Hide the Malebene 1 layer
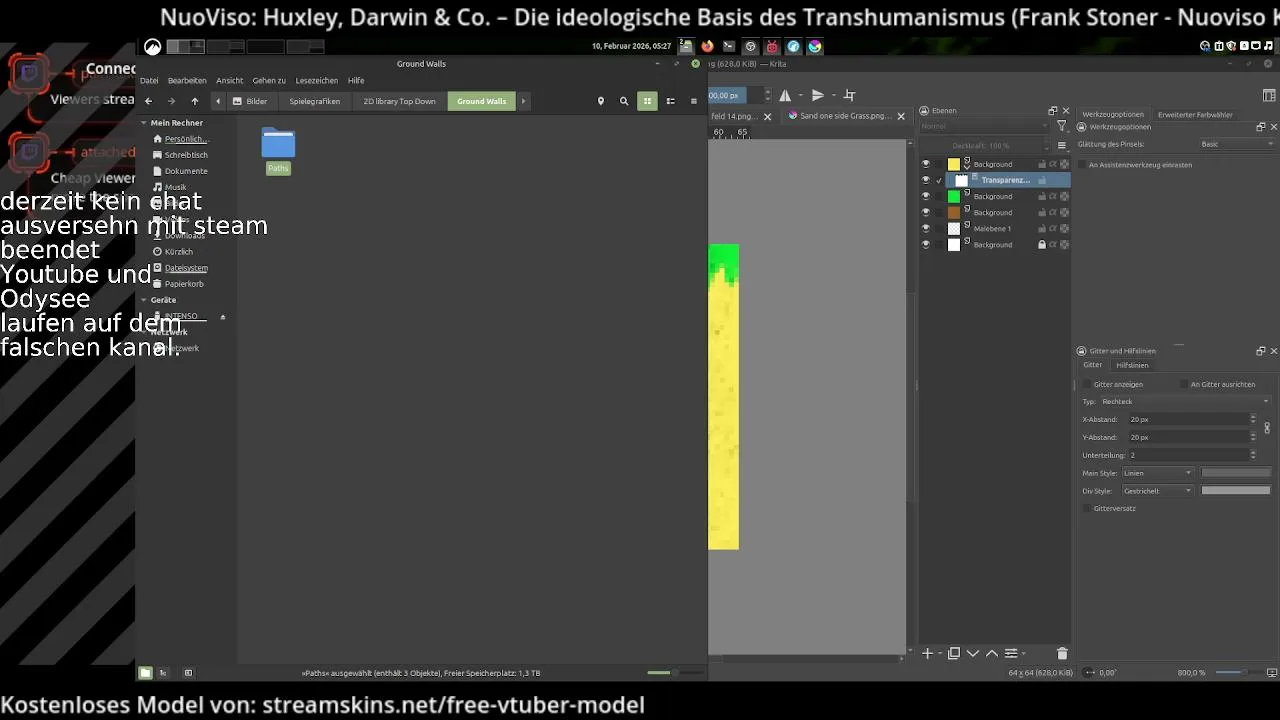 click(925, 228)
